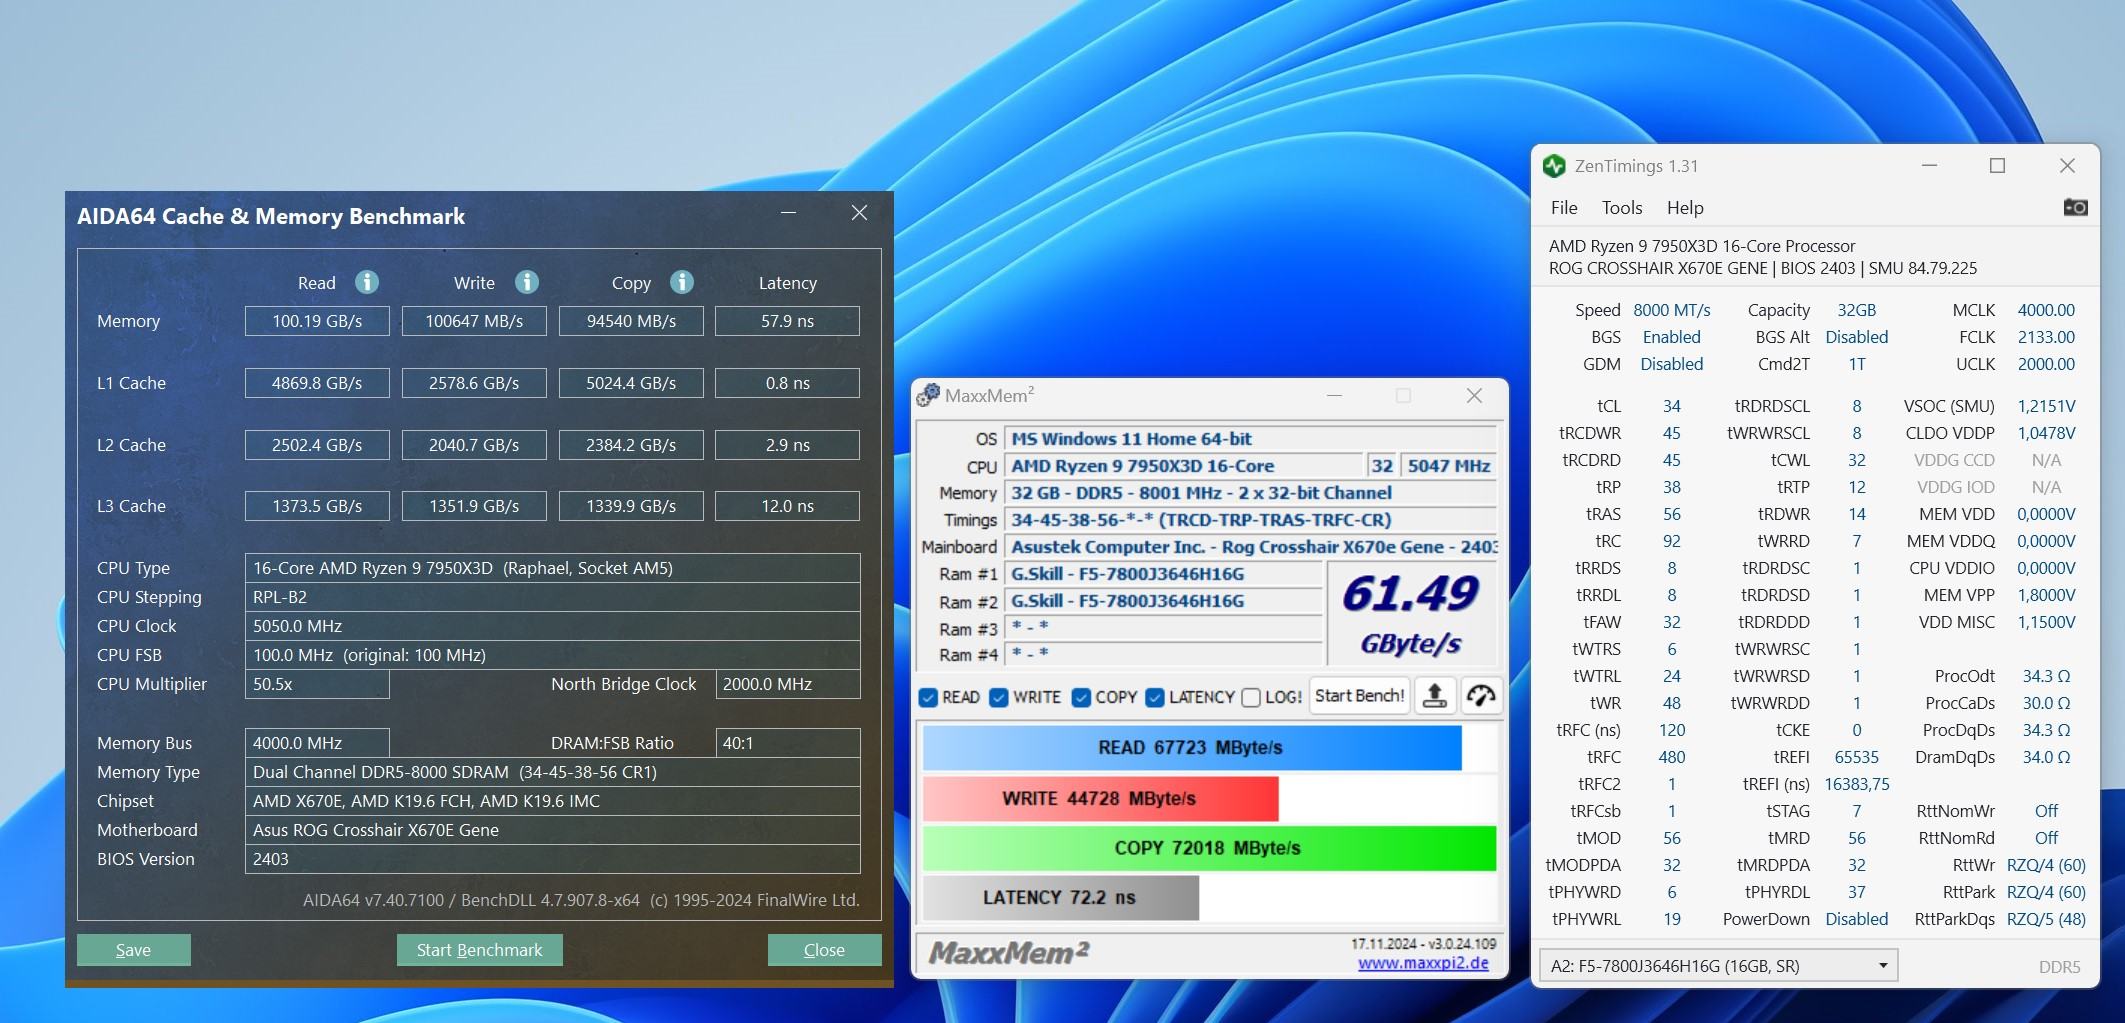This screenshot has height=1023, width=2125.
Task: Toggle the LATENCY checkbox in MaxxMem
Action: coord(1155,697)
